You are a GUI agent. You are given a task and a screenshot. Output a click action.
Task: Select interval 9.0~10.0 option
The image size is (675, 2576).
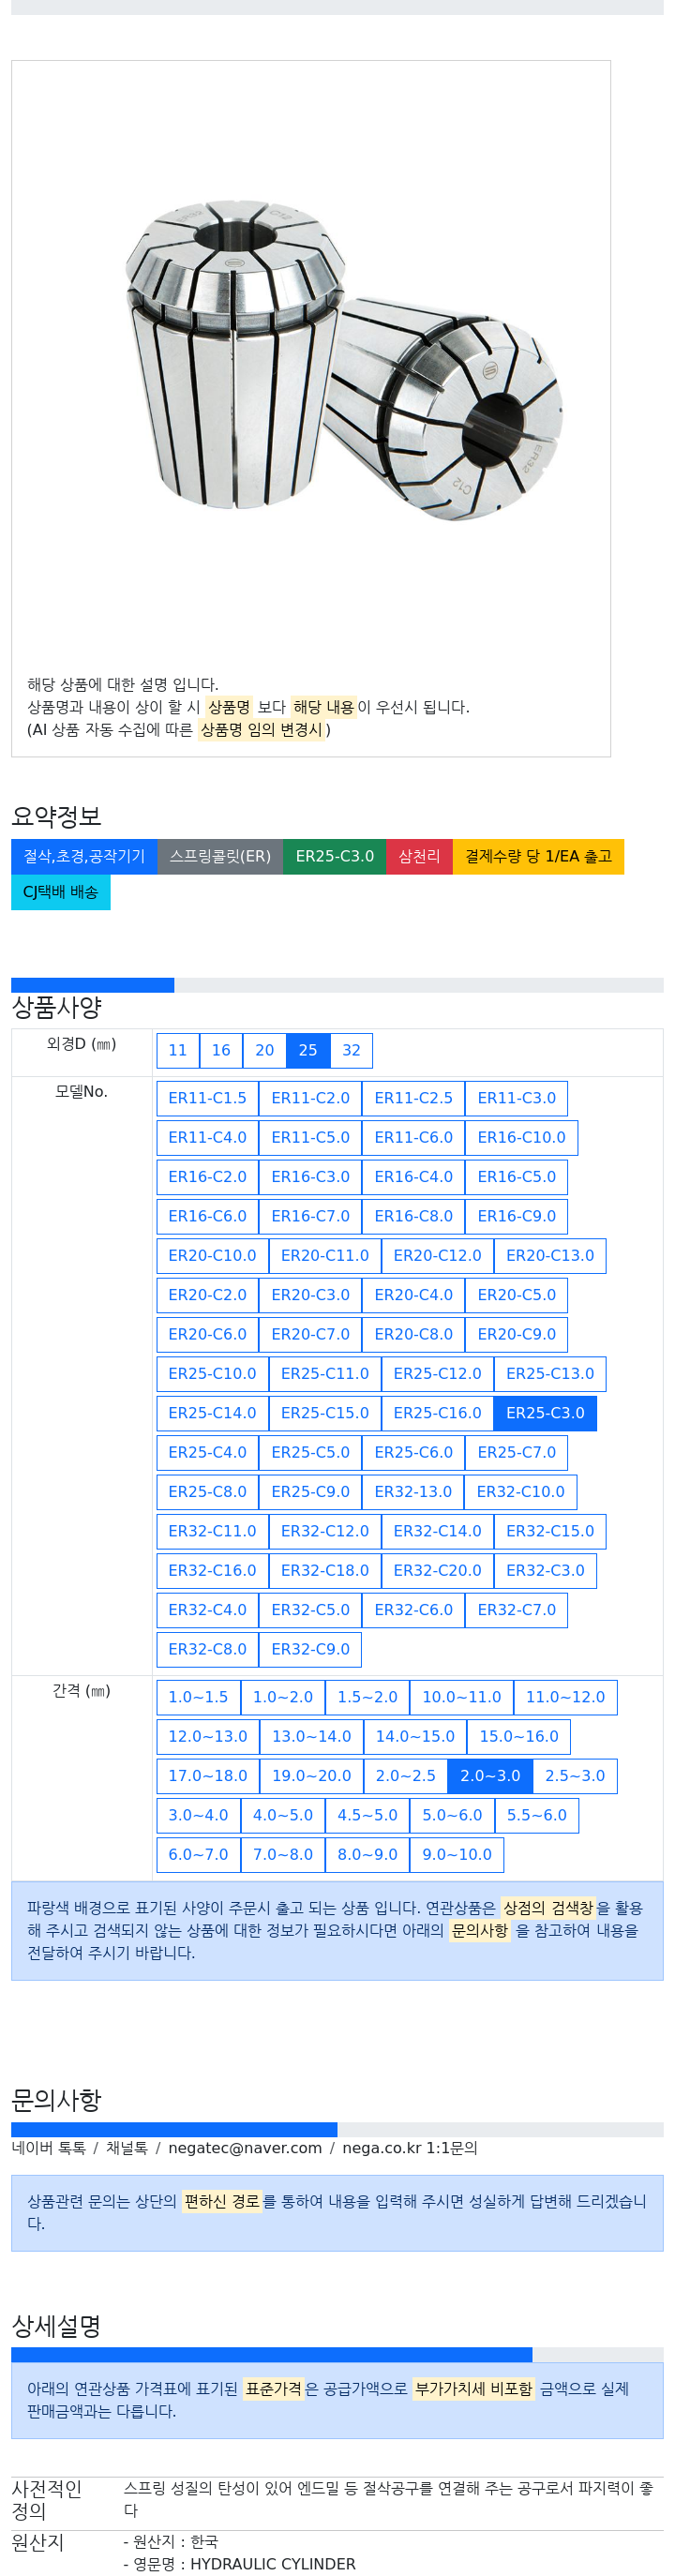457,1854
